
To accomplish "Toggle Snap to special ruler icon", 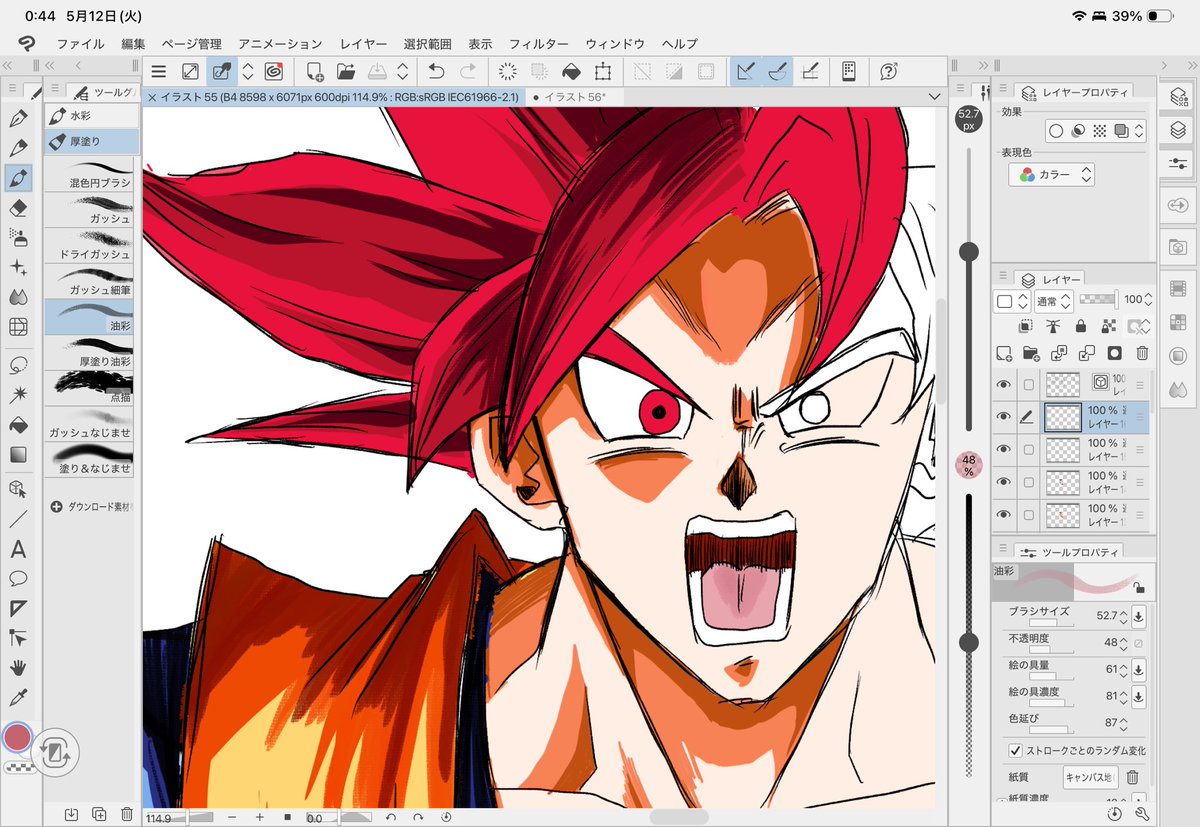I will point(778,71).
